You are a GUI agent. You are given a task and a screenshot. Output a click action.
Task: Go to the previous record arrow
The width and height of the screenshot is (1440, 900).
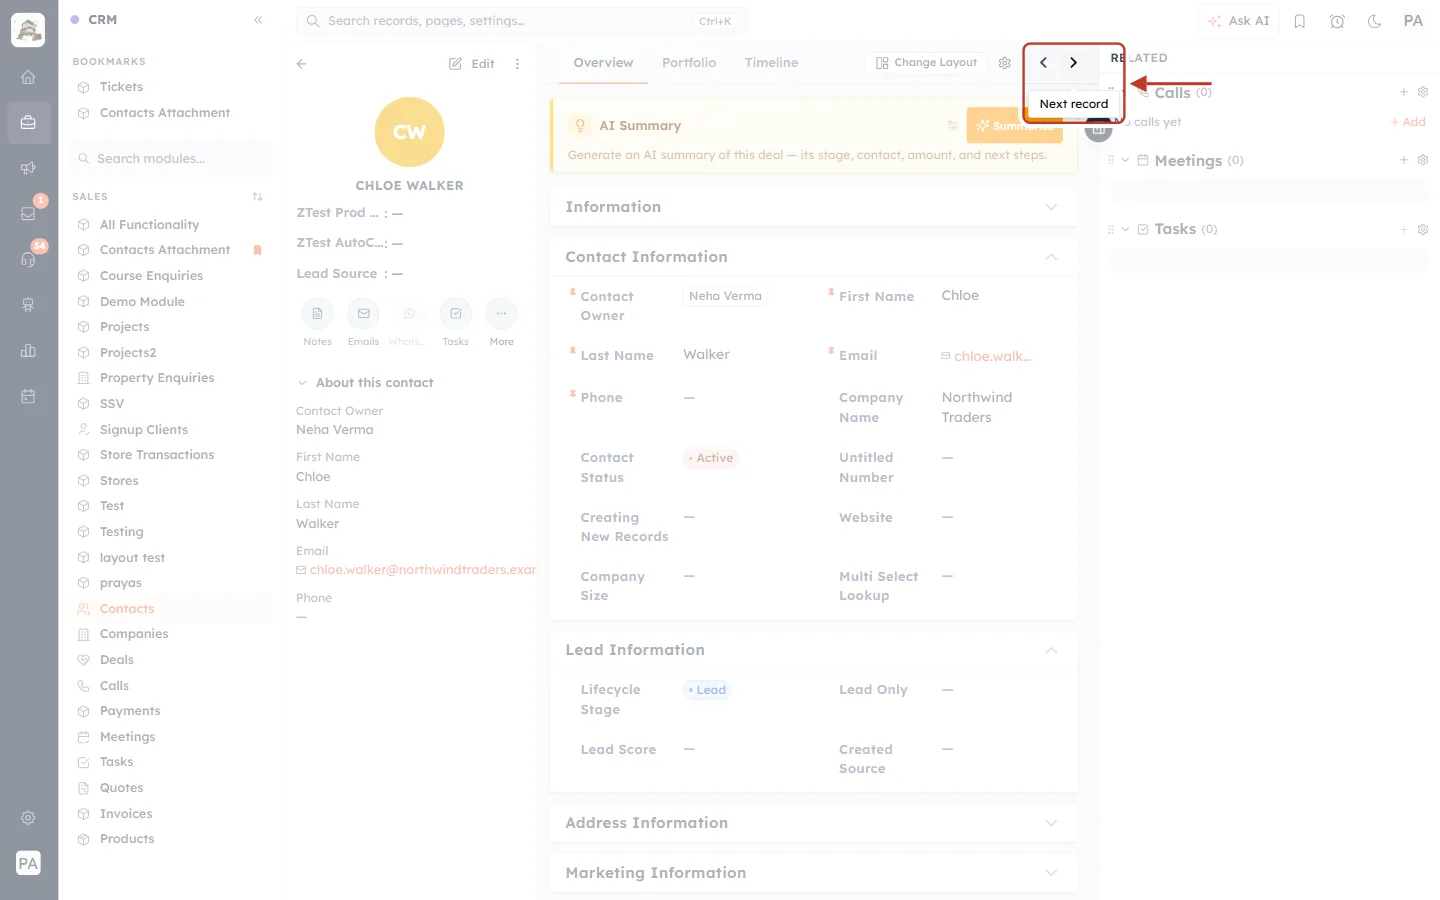[1043, 63]
